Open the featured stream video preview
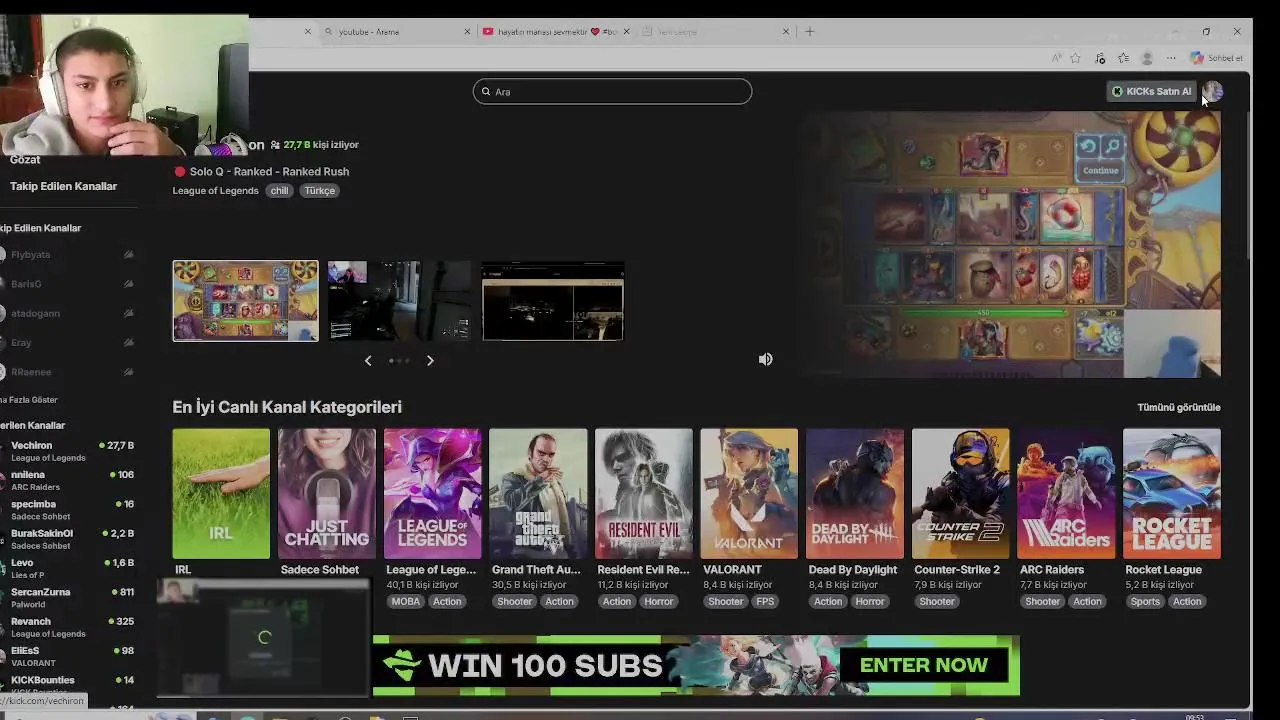This screenshot has width=1280, height=720. [x=1010, y=245]
